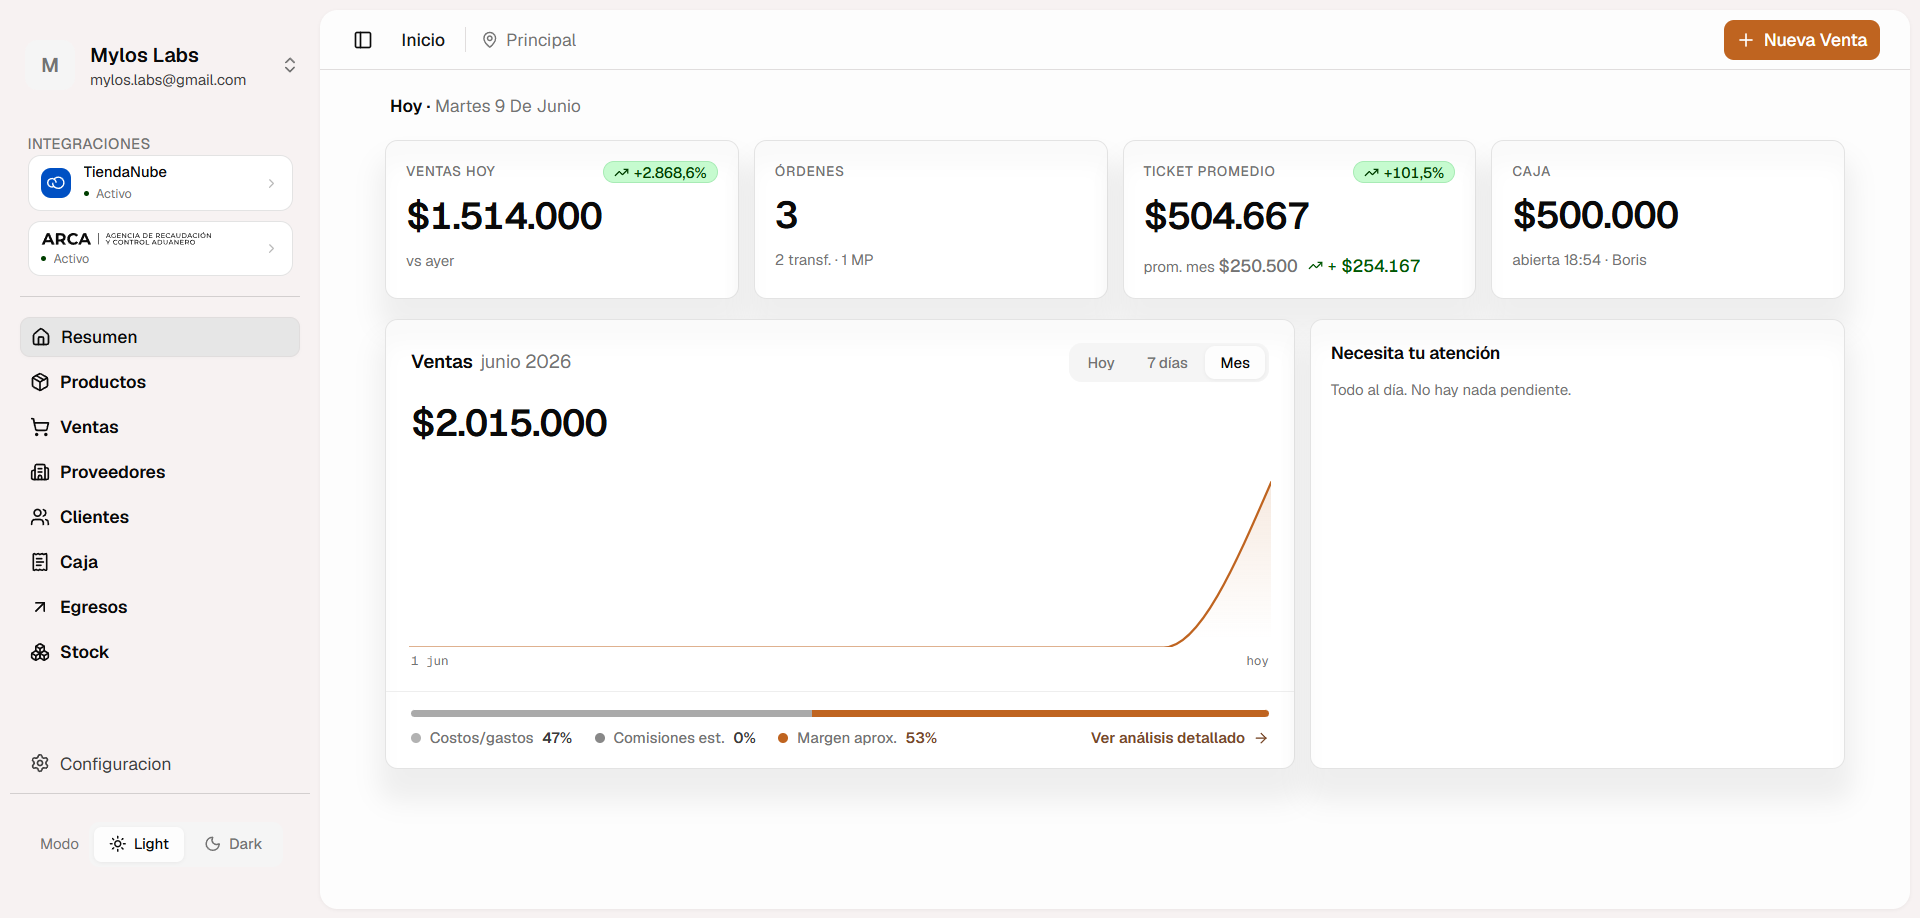Screen dimensions: 1920x918
Task: Open the Resumen menu item
Action: click(160, 337)
